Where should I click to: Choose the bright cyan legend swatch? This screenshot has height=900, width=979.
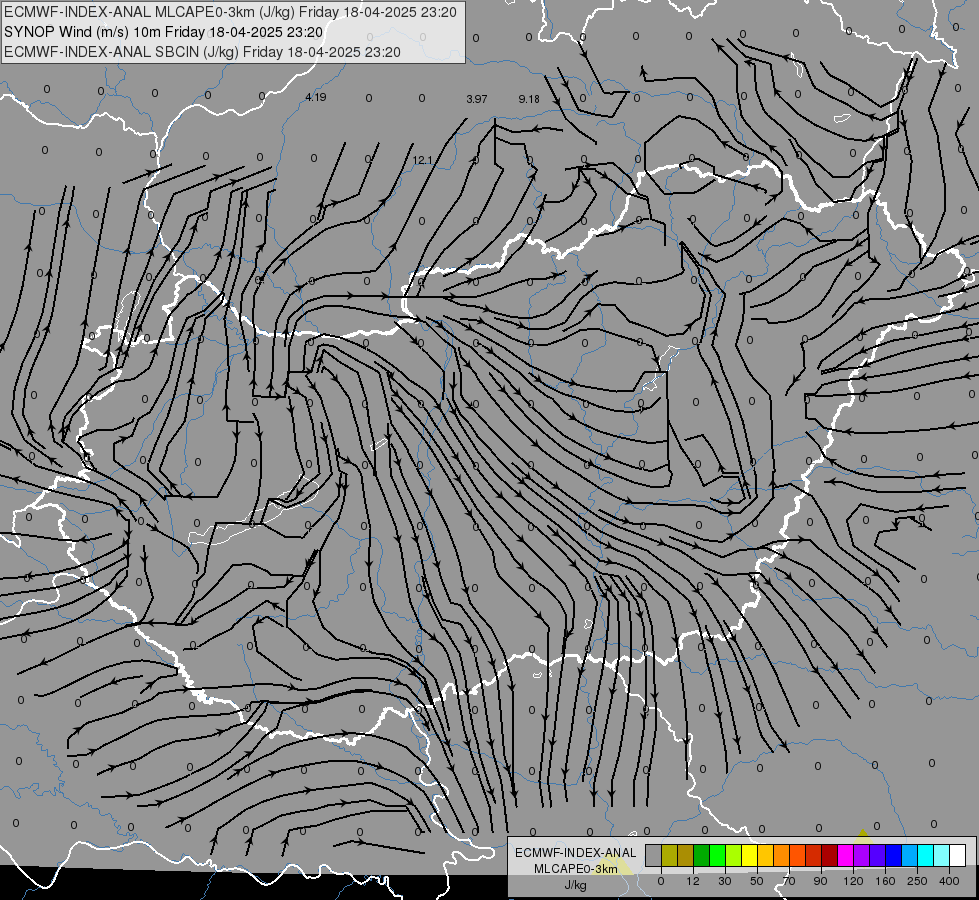(x=925, y=856)
